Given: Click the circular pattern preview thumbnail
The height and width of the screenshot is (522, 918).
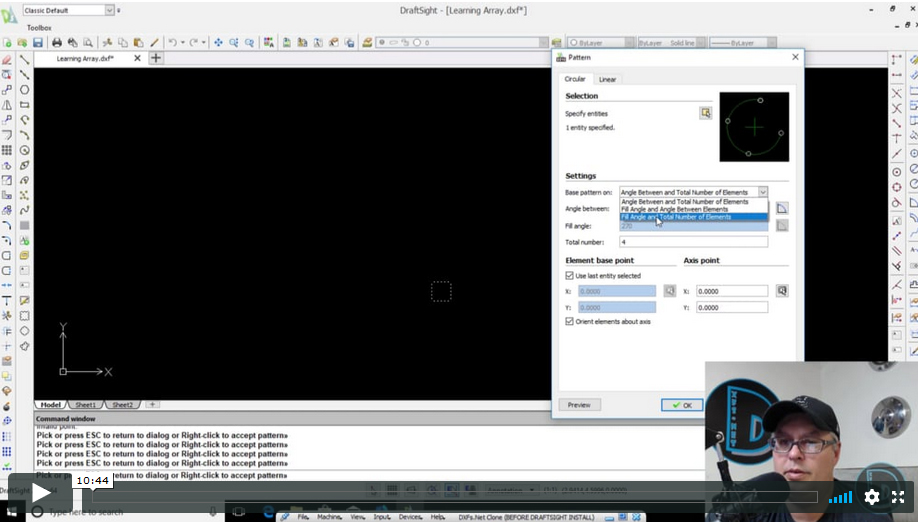Looking at the screenshot, I should [754, 126].
